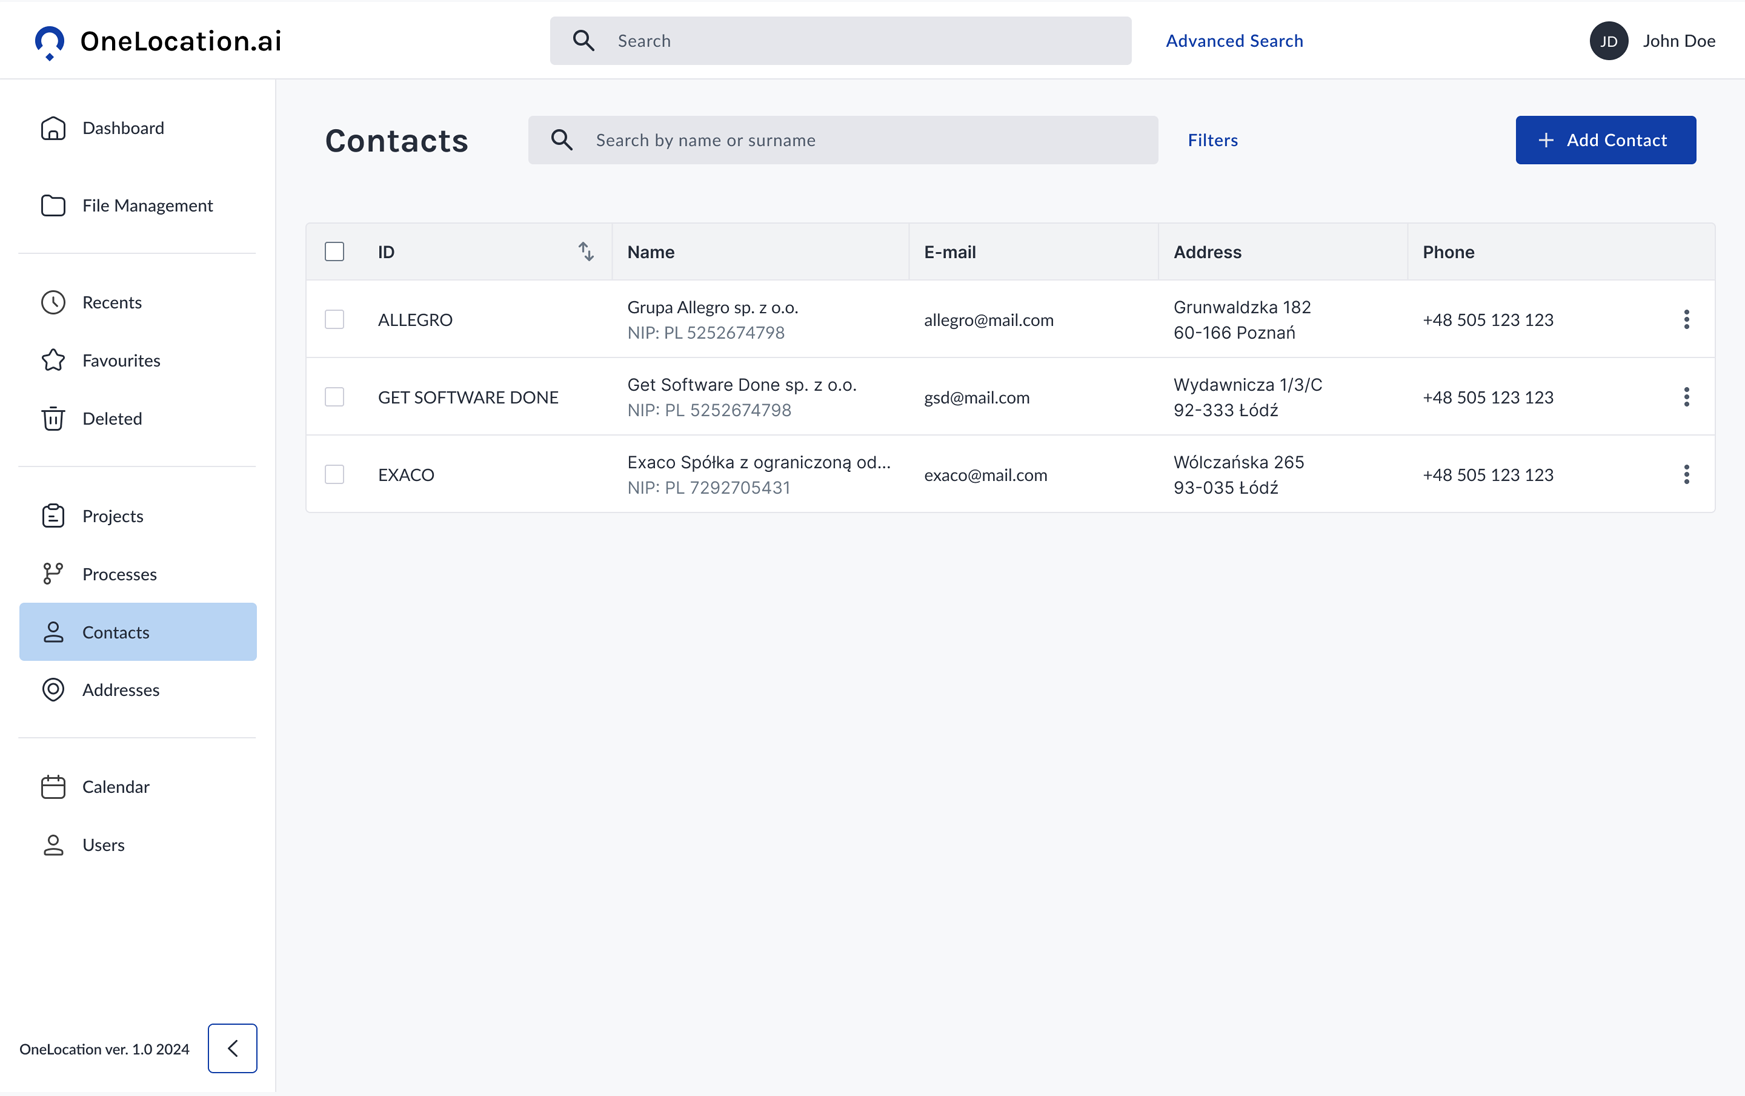Open the EXACO row options menu
Image resolution: width=1745 pixels, height=1096 pixels.
pyautogui.click(x=1686, y=475)
